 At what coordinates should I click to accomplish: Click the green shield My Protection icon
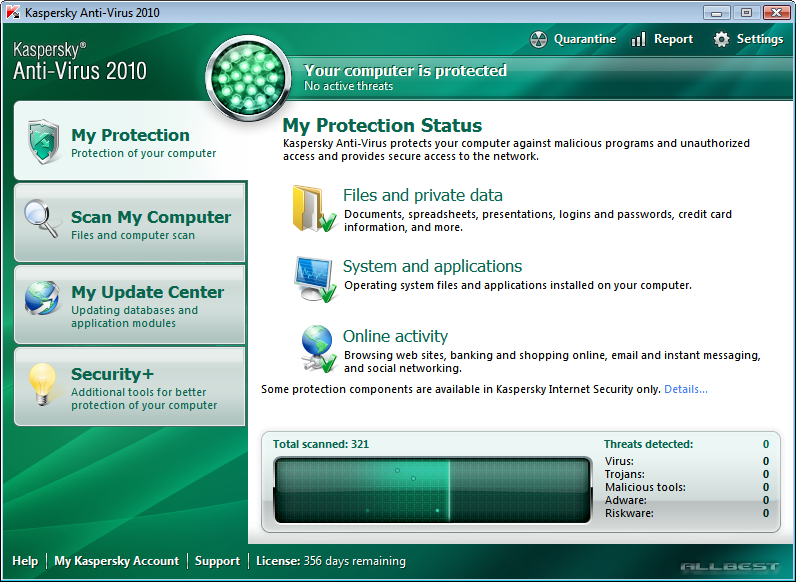click(44, 142)
